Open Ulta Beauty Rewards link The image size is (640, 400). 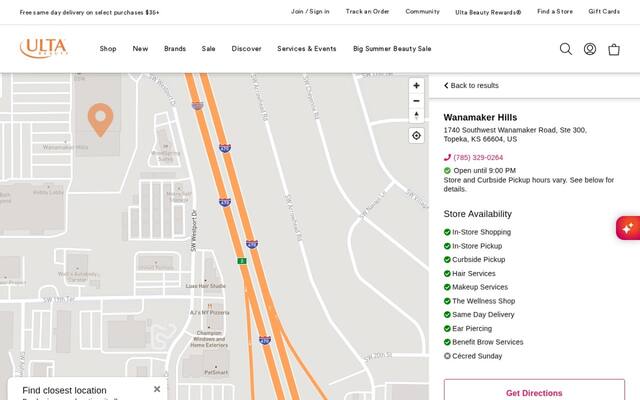488,12
